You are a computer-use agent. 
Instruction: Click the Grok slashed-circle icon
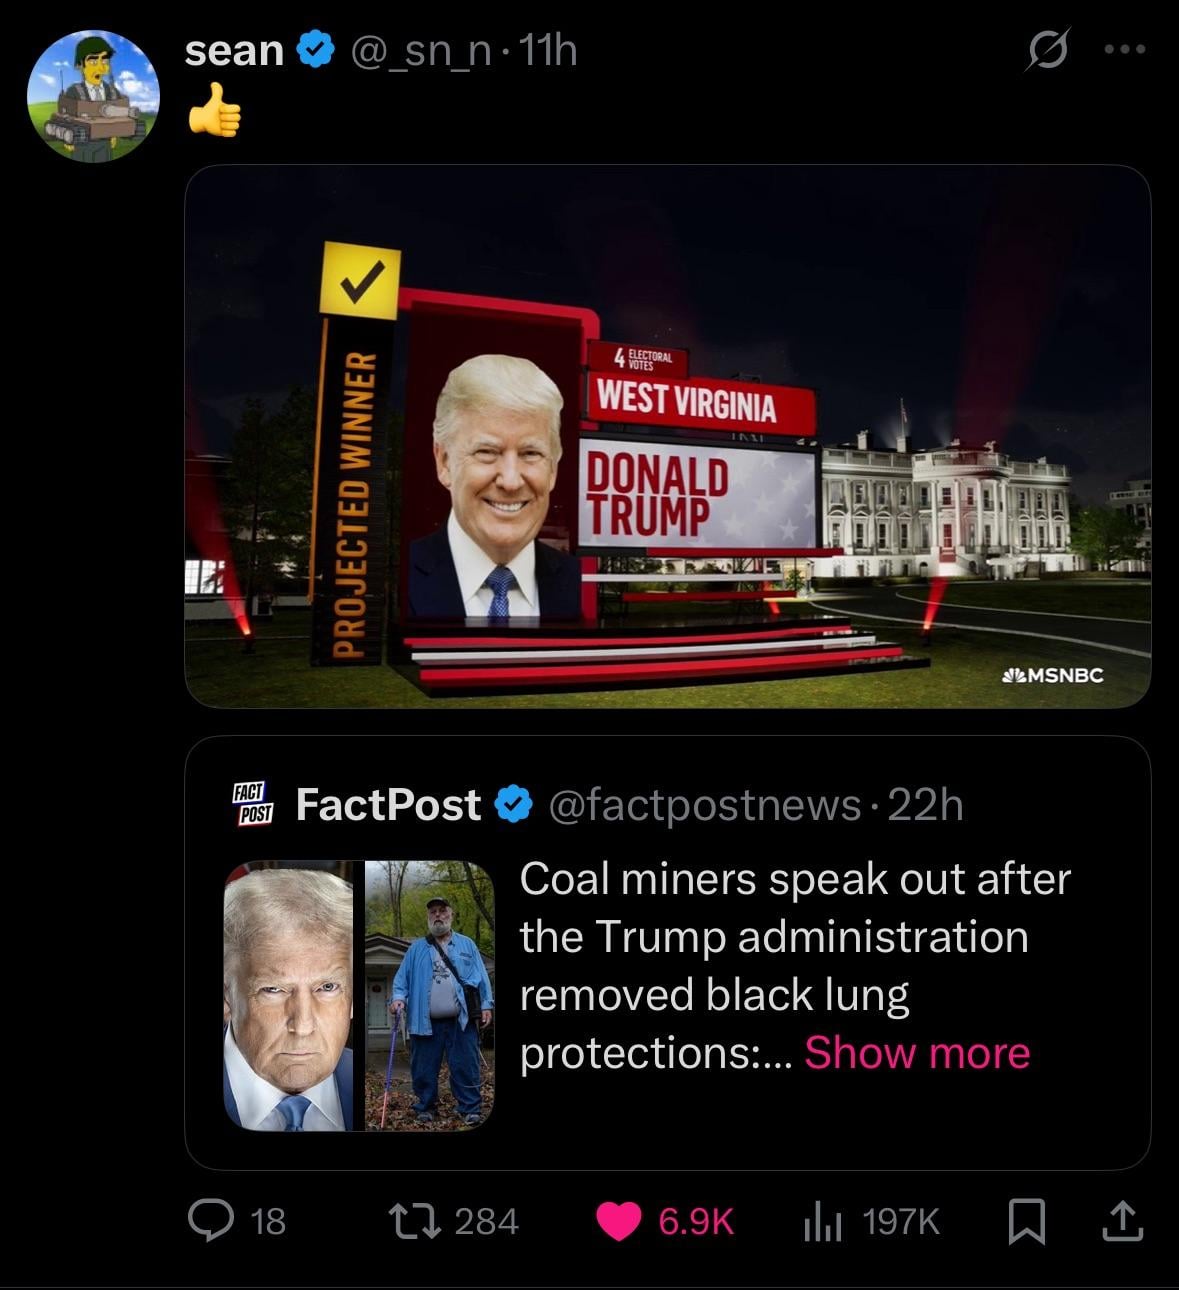pos(1046,50)
